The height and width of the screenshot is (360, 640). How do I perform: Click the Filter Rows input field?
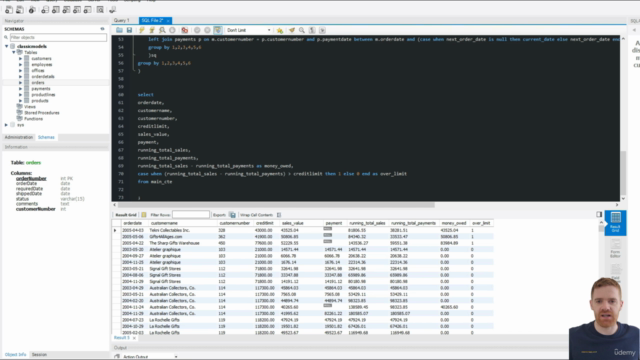pyautogui.click(x=191, y=215)
